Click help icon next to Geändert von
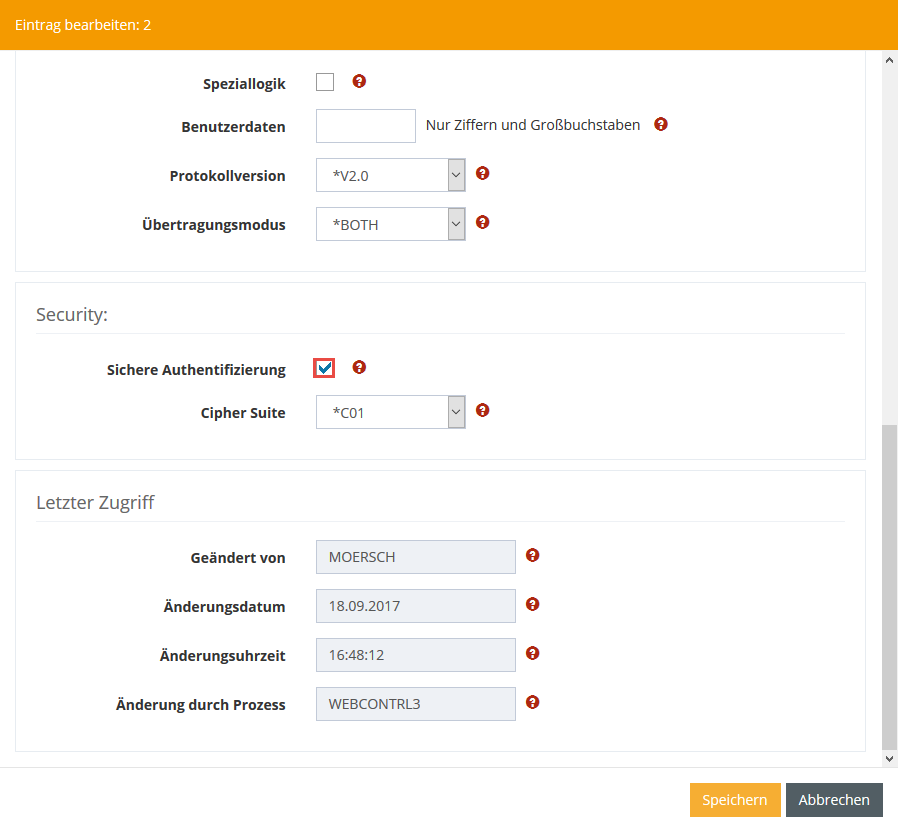 tap(532, 555)
